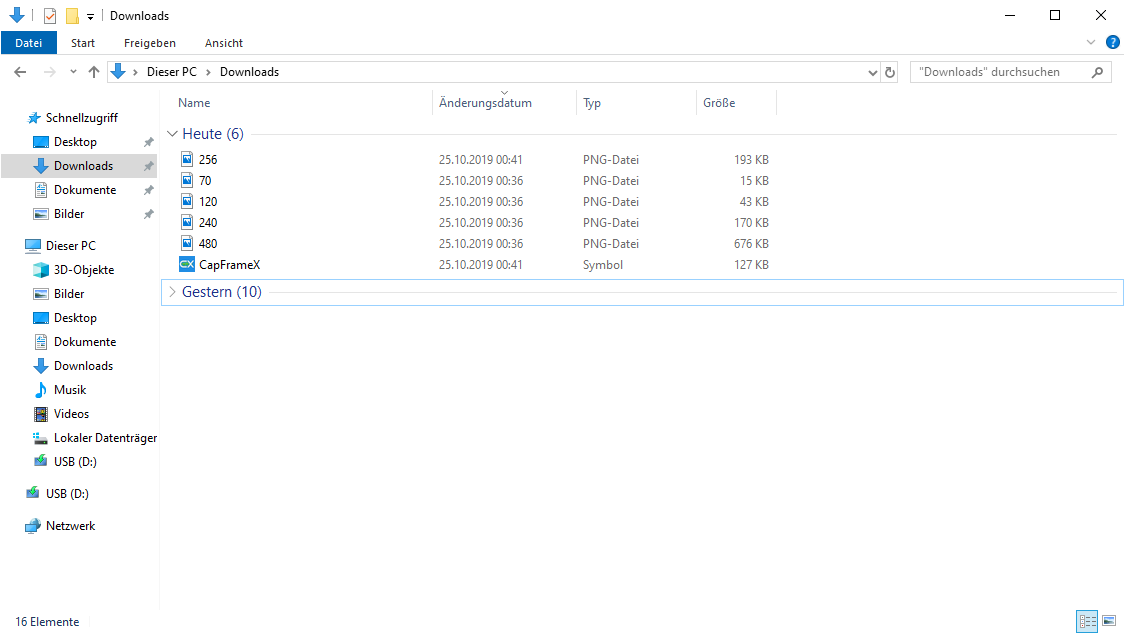Click New folder icon in title bar
Image resolution: width=1125 pixels, height=634 pixels.
click(x=72, y=15)
